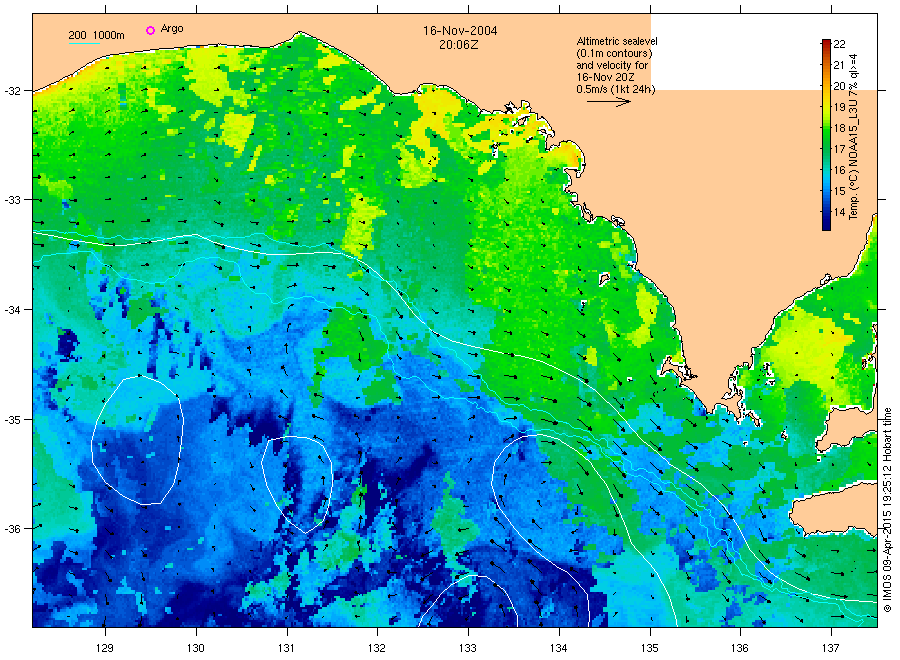
Task: Click the '-33' latitude axis label
Action: pyautogui.click(x=13, y=200)
